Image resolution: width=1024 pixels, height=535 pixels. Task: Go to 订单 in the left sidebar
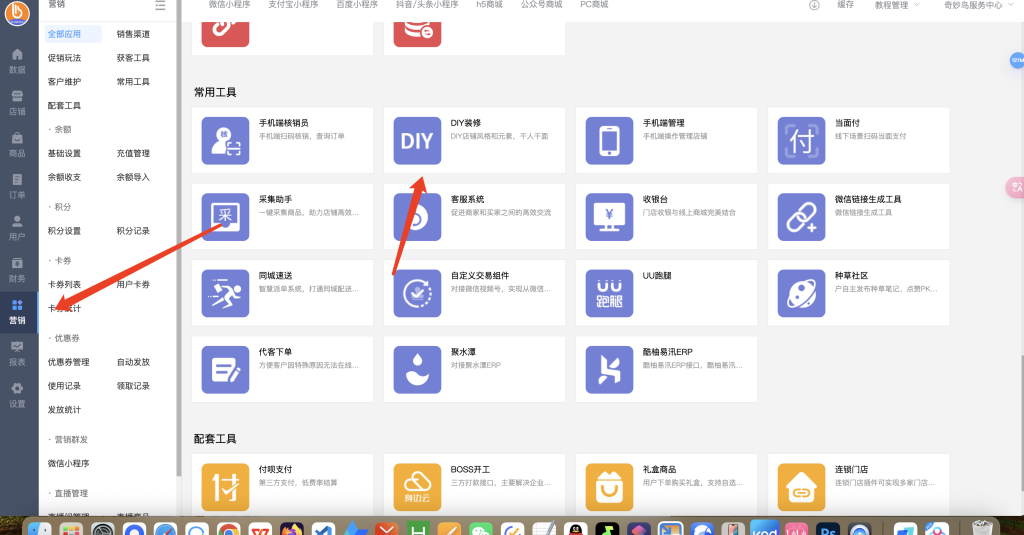pyautogui.click(x=17, y=186)
